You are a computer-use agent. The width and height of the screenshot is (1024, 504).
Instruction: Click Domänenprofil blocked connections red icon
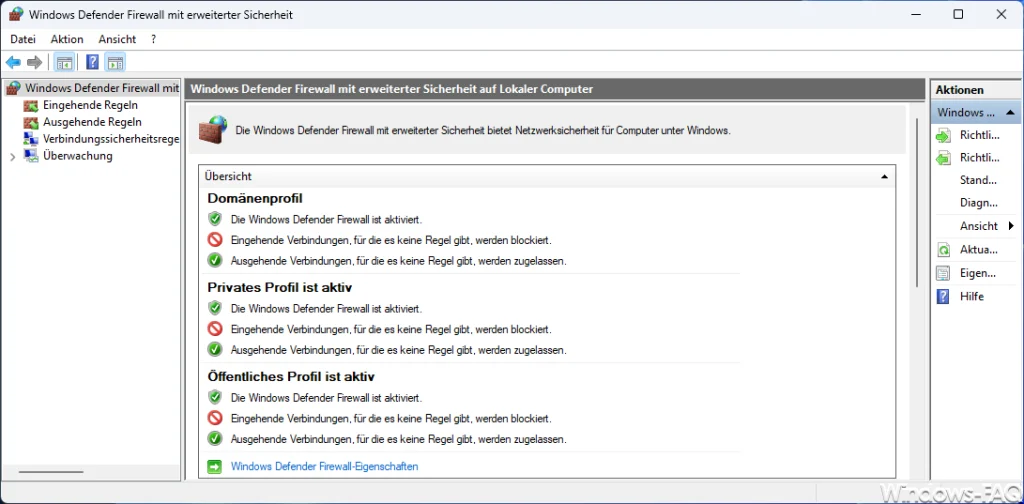pyautogui.click(x=215, y=240)
